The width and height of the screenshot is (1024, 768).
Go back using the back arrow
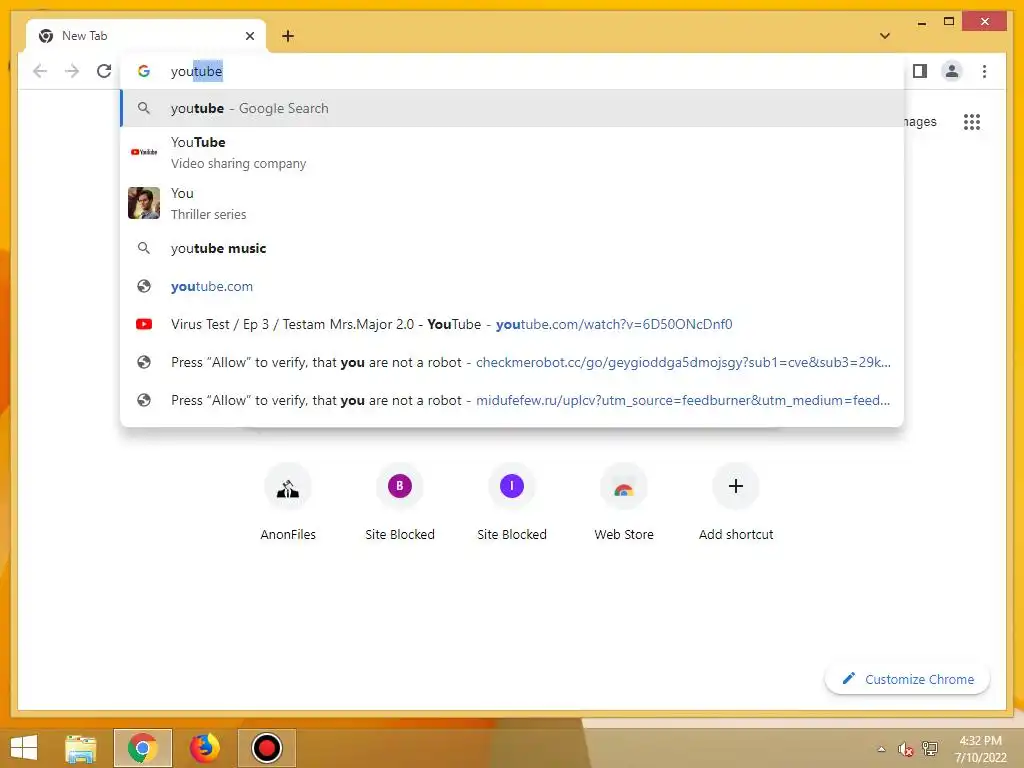[x=40, y=71]
